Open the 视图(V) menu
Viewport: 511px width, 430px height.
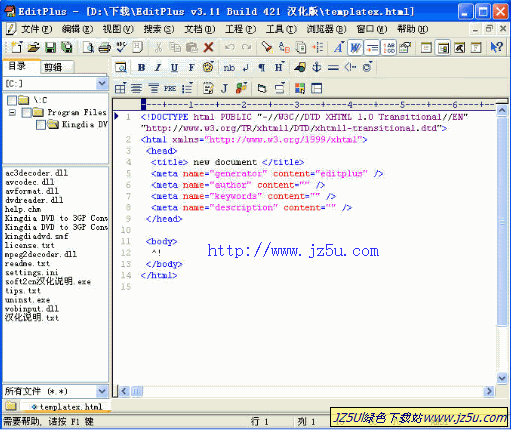118,29
